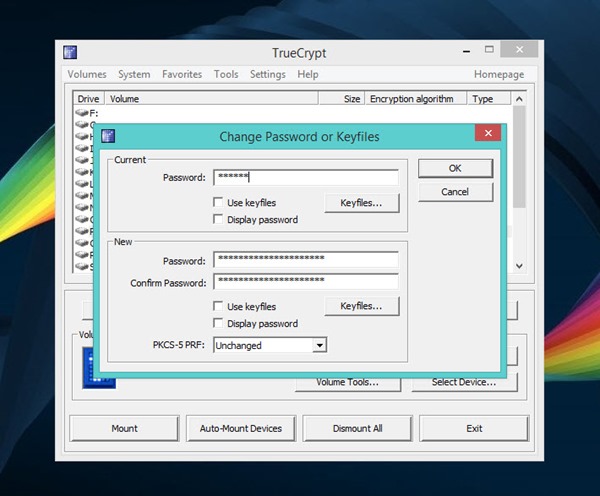Click the Change Password dialog title icon
Screen dimensions: 600x496
click(x=108, y=136)
